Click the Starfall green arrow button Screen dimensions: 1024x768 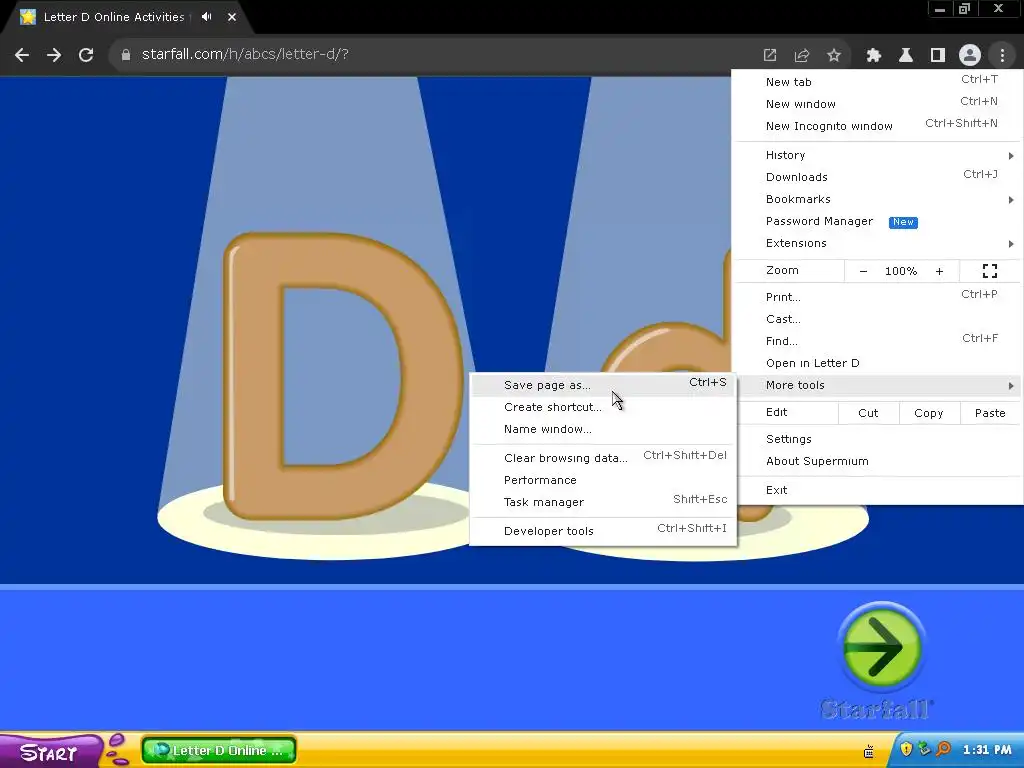click(x=882, y=647)
